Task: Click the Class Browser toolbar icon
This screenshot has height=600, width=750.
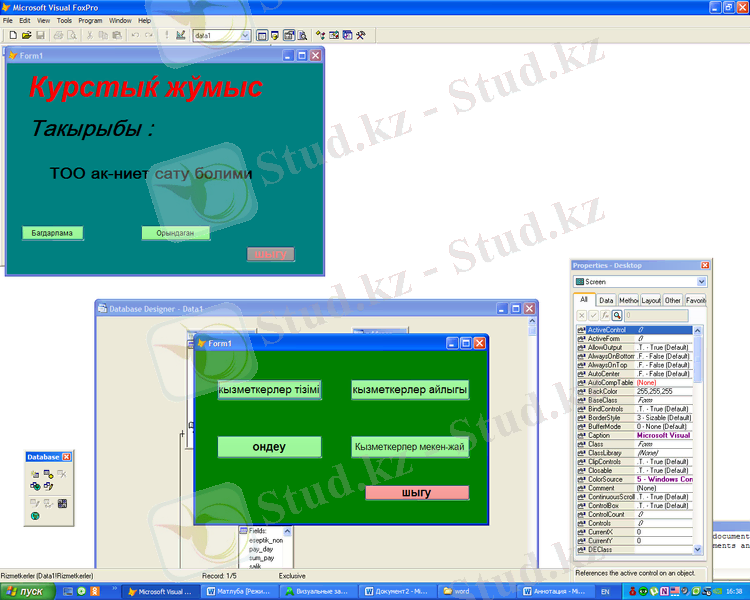Action: coord(320,35)
